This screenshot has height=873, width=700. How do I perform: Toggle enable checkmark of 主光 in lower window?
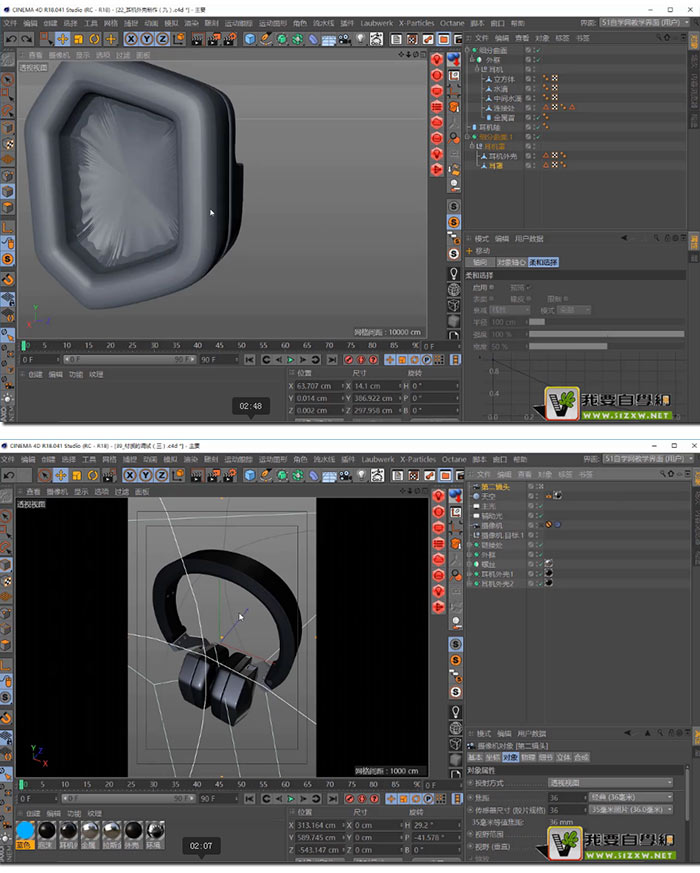point(540,506)
